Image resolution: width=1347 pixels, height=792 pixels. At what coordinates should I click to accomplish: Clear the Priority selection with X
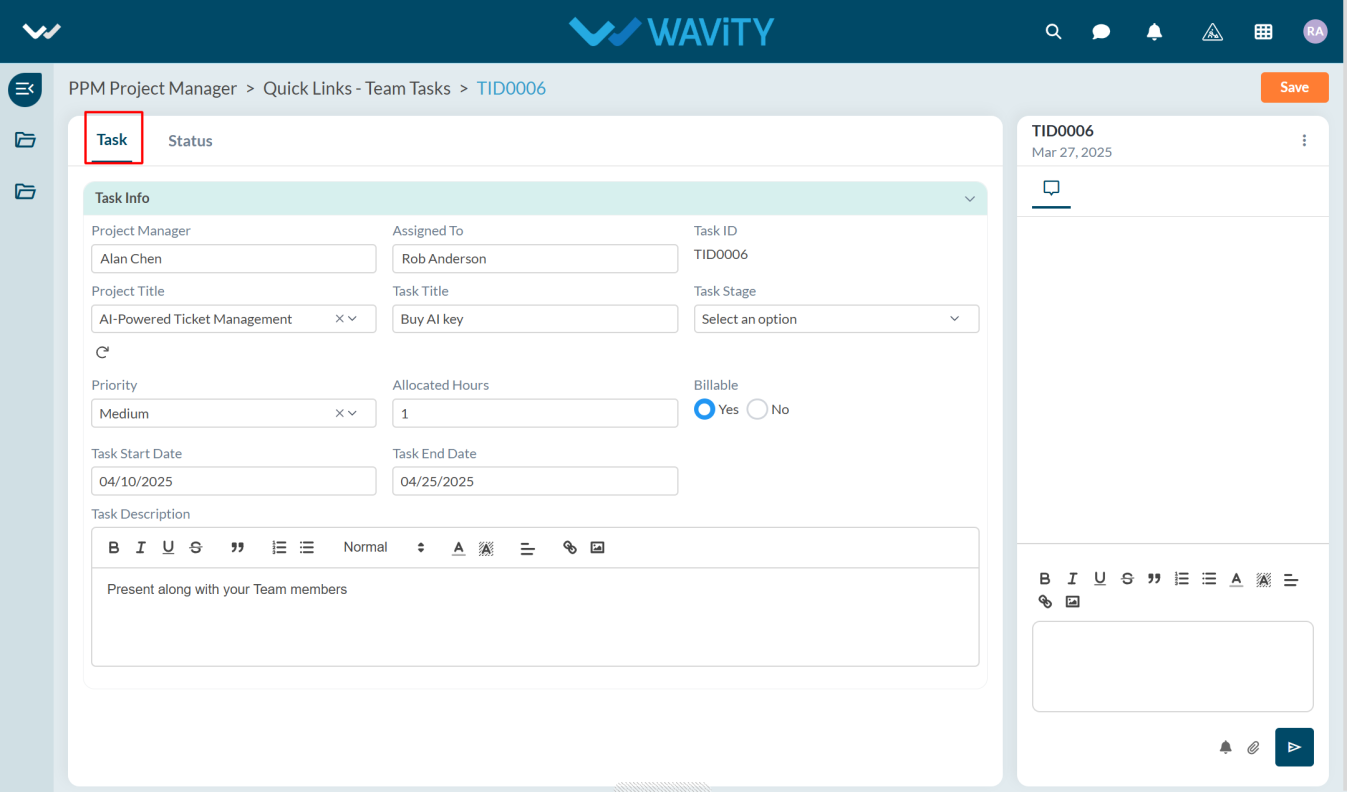[339, 413]
